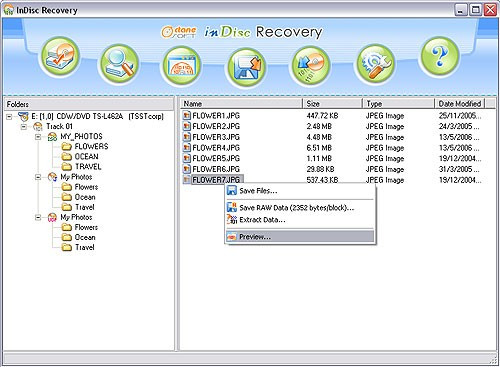Viewport: 500px width, 367px height.
Task: Click the MY_PHOTOS session icon
Action: coord(52,137)
